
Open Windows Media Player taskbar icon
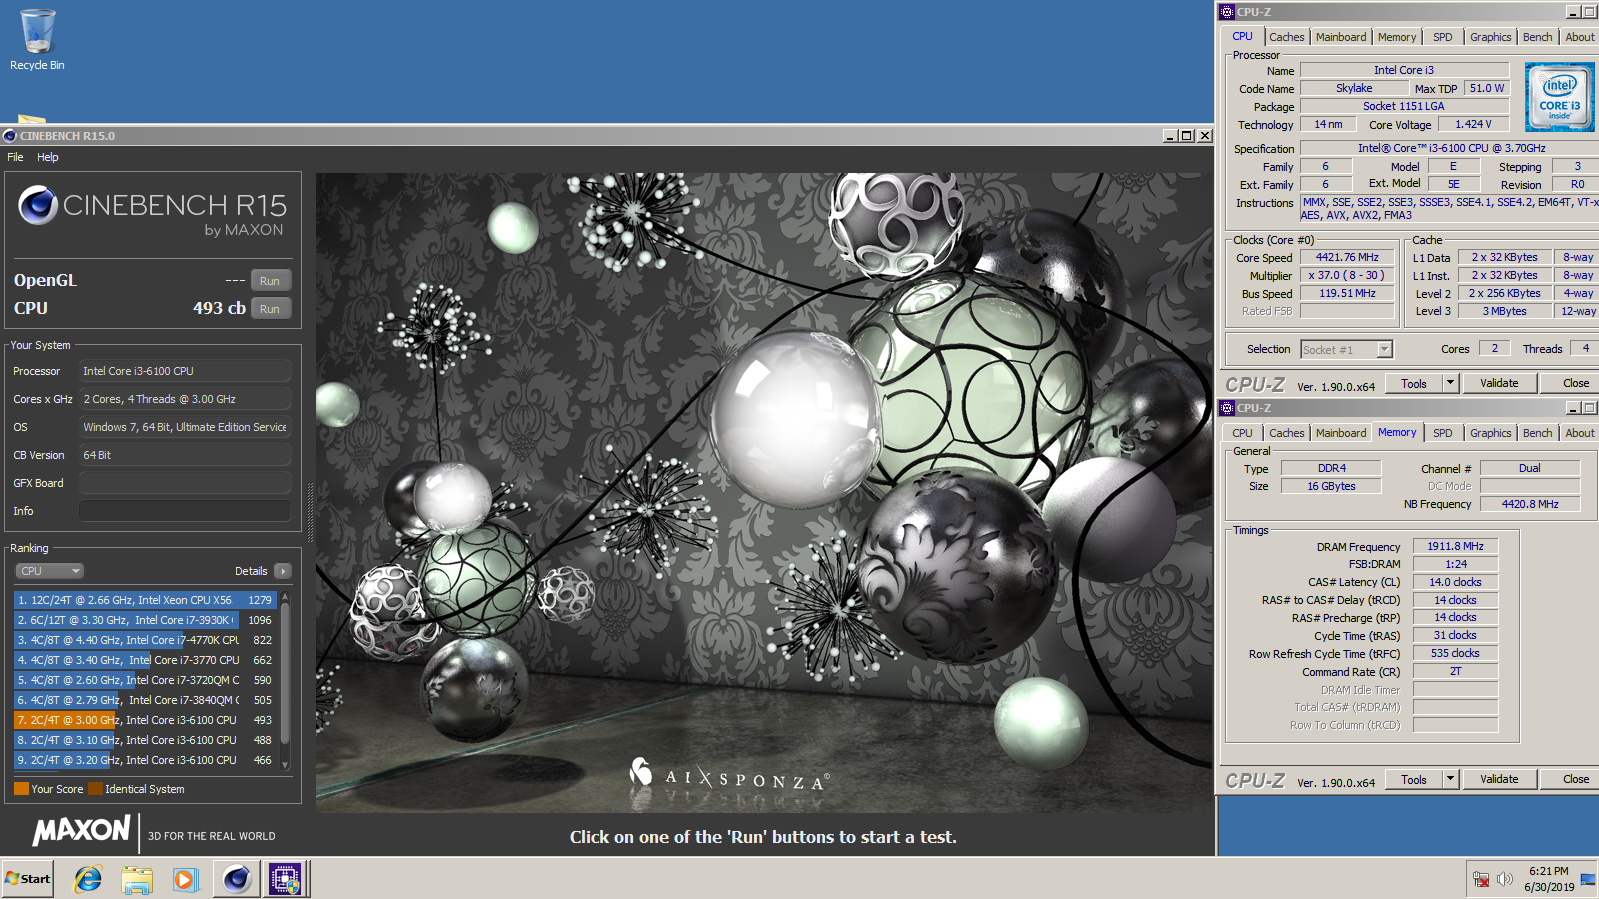185,879
